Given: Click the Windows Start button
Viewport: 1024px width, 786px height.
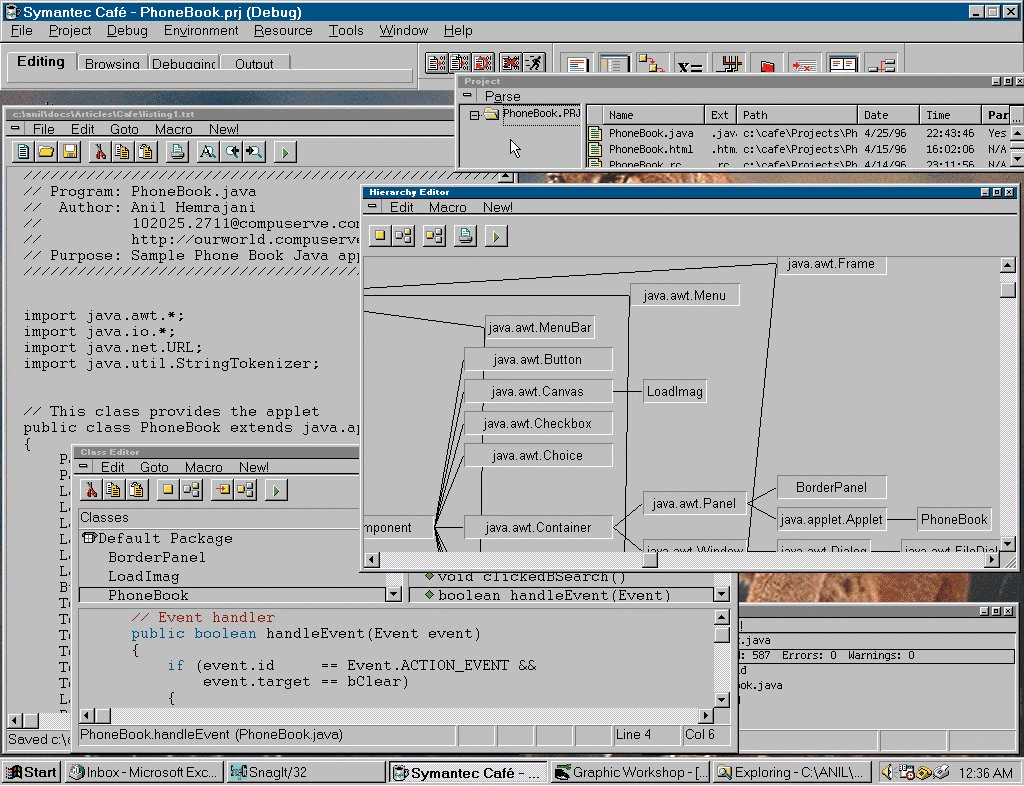Looking at the screenshot, I should (31, 772).
